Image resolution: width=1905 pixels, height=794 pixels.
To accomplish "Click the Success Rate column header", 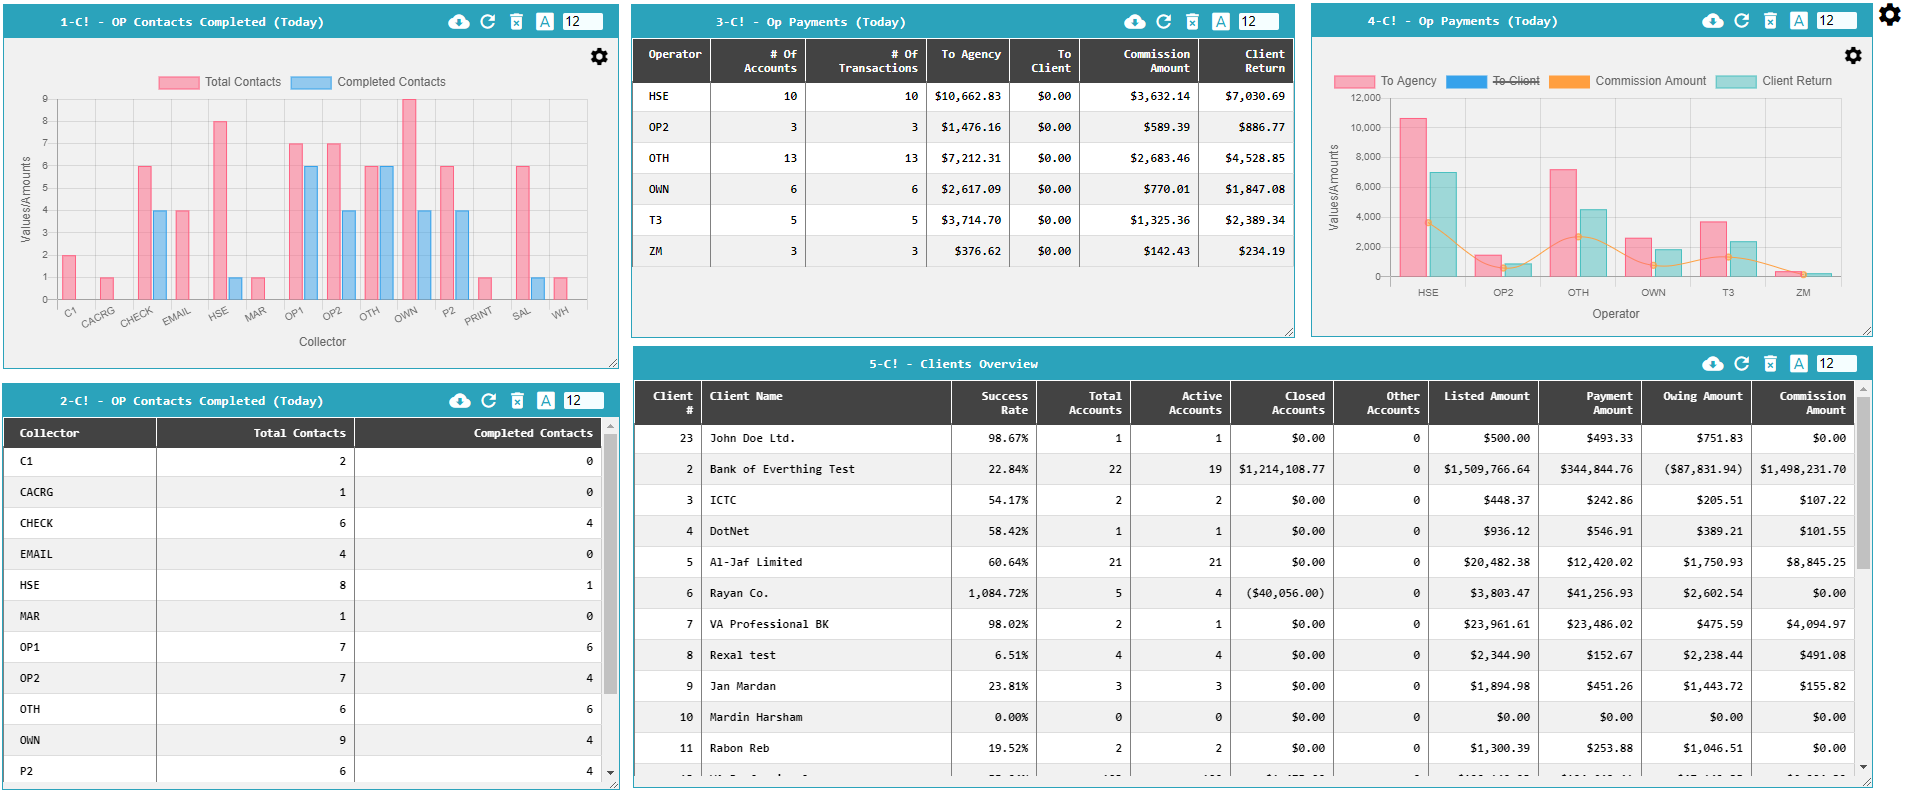I will point(1003,403).
